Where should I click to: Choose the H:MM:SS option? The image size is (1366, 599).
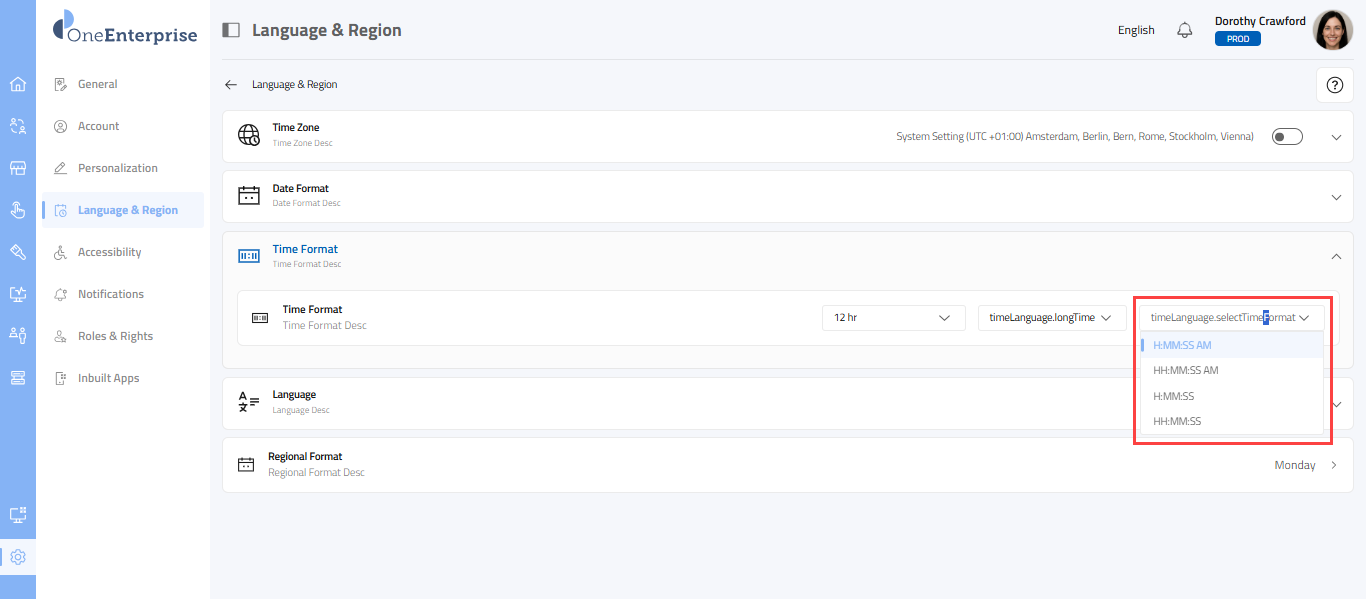click(x=1174, y=396)
